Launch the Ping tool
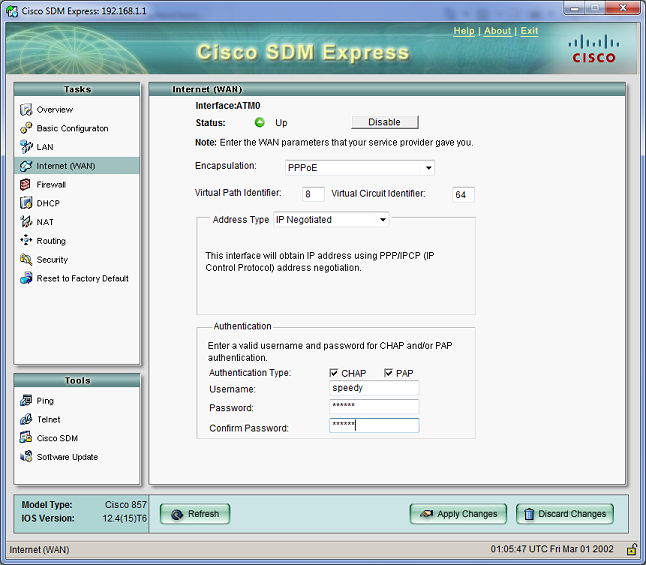The image size is (646, 565). pos(45,401)
